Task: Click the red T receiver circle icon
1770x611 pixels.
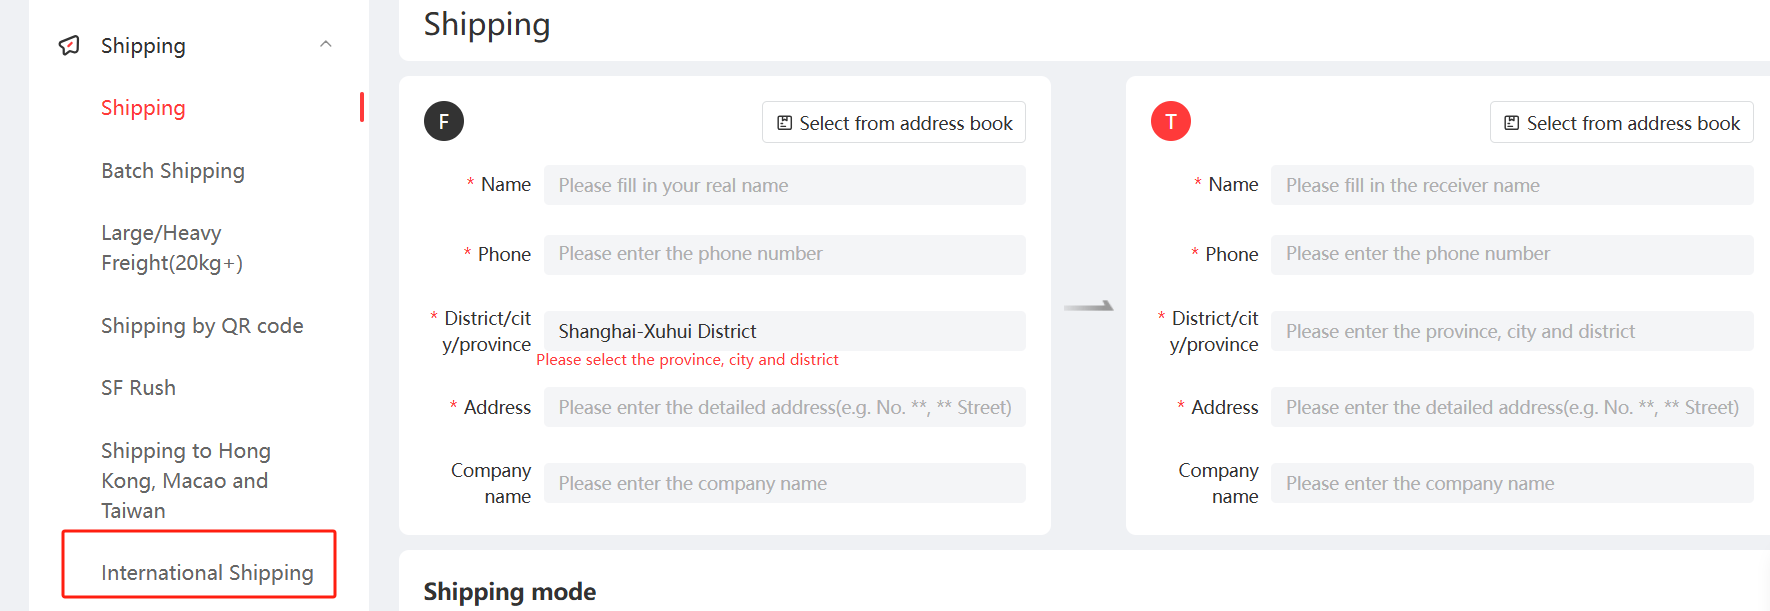Action: tap(1171, 121)
